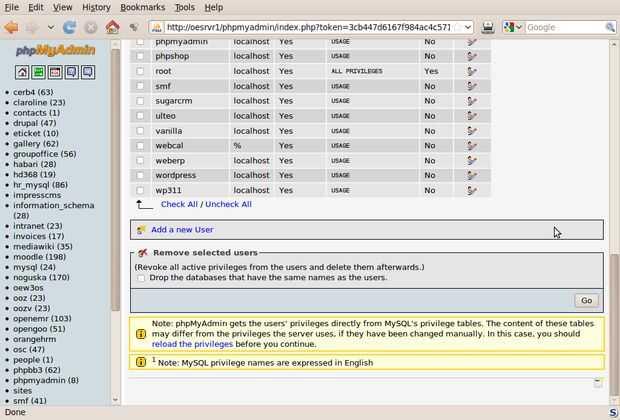Screen dimensions: 620x420
Task: Open the moodle (198) database
Action: coord(40,257)
